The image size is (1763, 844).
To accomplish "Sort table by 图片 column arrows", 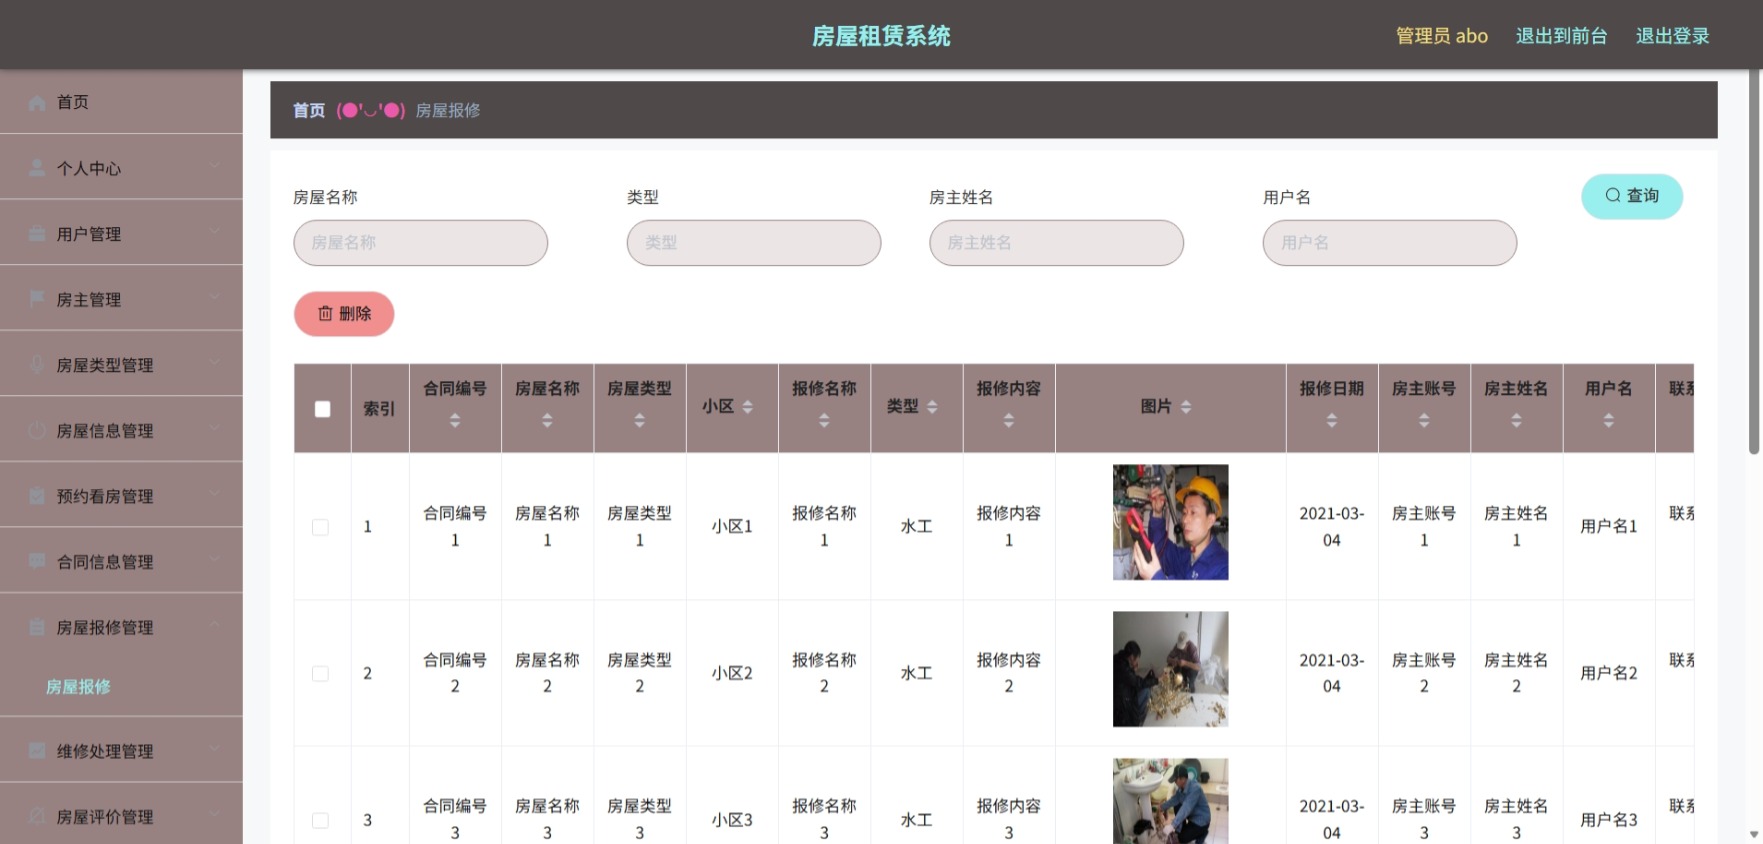I will coord(1186,407).
